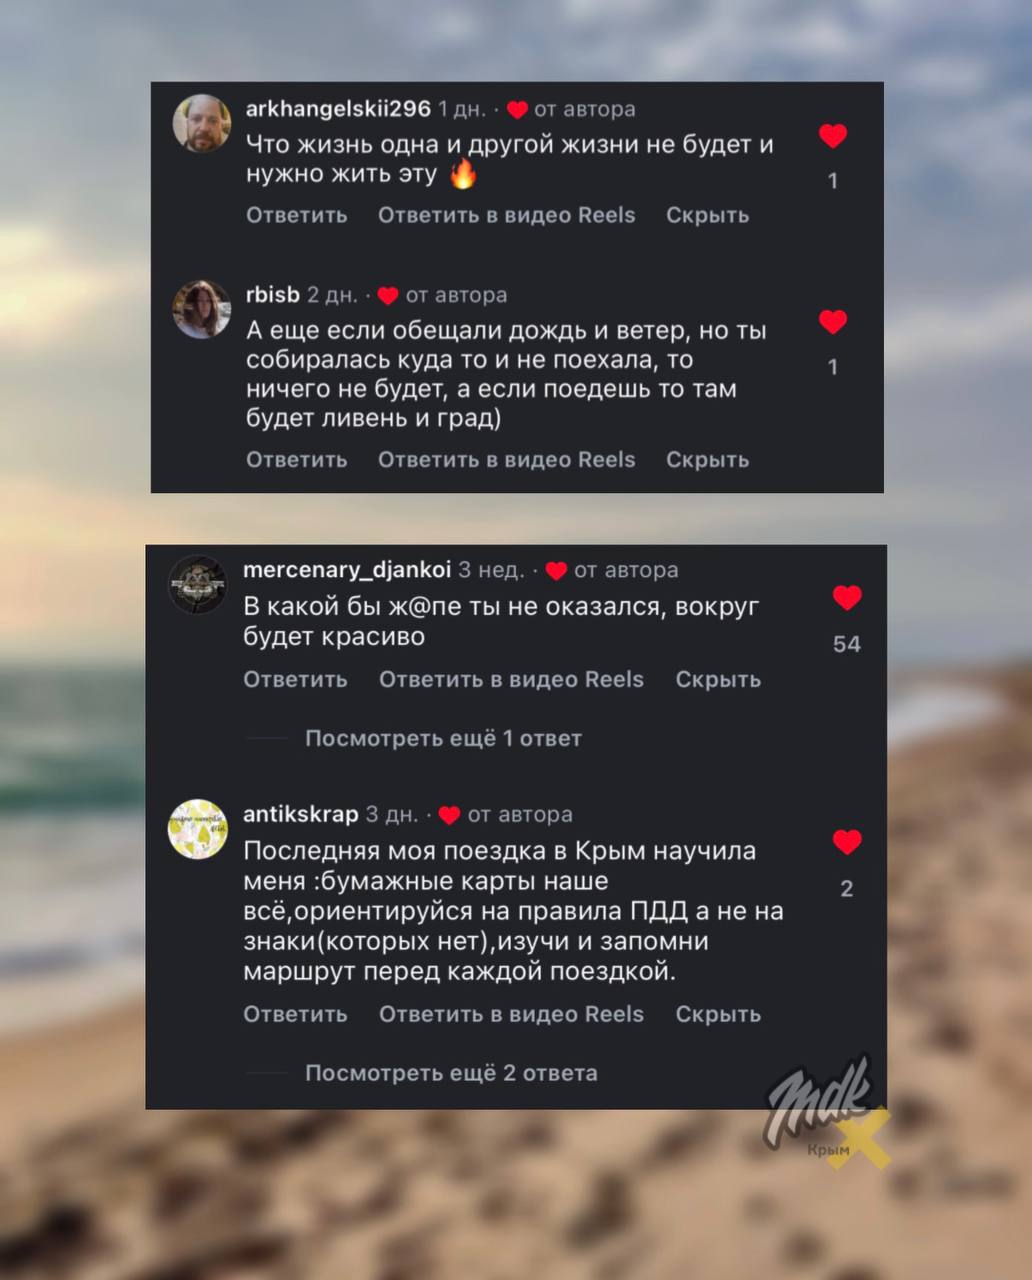The width and height of the screenshot is (1032, 1280).
Task: Open mercenary_djankoi's avatar
Action: click(197, 584)
